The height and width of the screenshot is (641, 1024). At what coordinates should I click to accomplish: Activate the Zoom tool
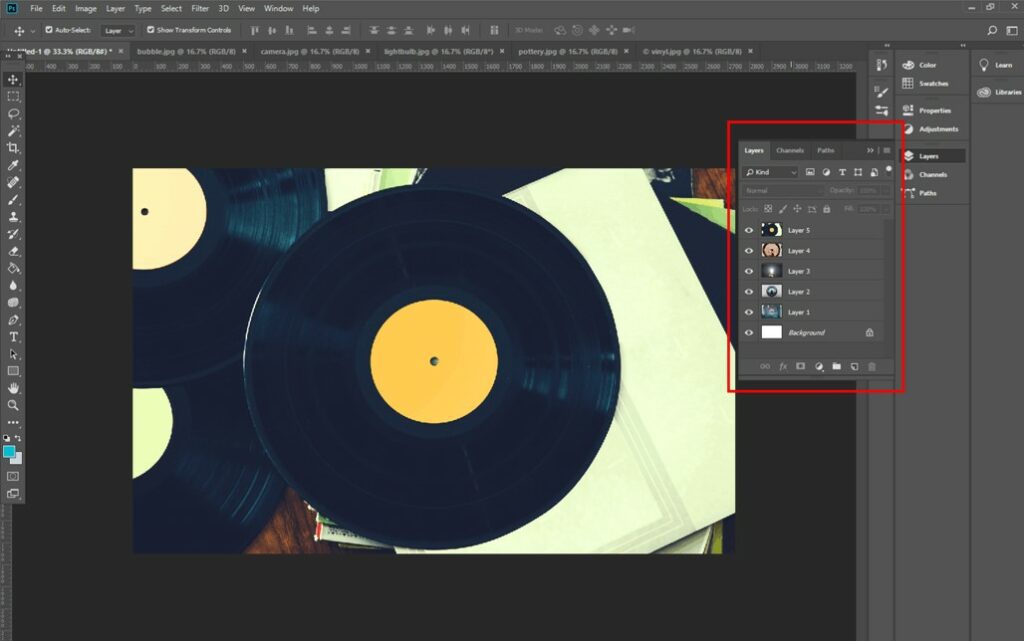click(13, 405)
